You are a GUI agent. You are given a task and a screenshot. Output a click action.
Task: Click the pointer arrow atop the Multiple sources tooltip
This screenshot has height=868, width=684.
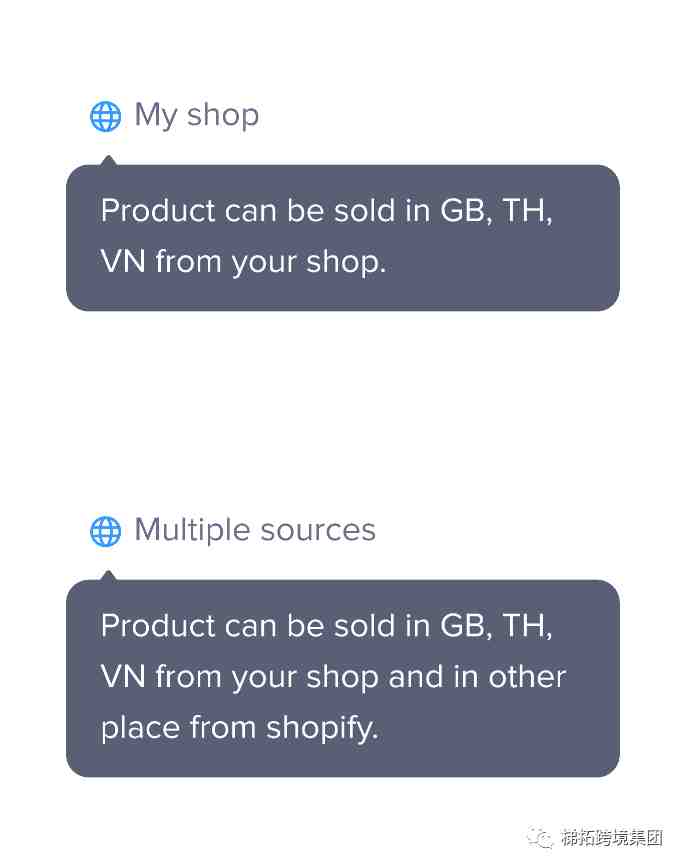[x=108, y=576]
